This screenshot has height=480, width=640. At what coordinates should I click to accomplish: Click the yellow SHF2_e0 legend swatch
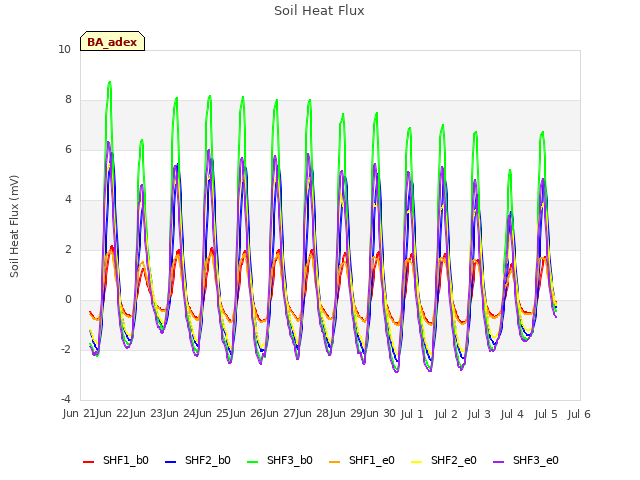[x=417, y=462]
